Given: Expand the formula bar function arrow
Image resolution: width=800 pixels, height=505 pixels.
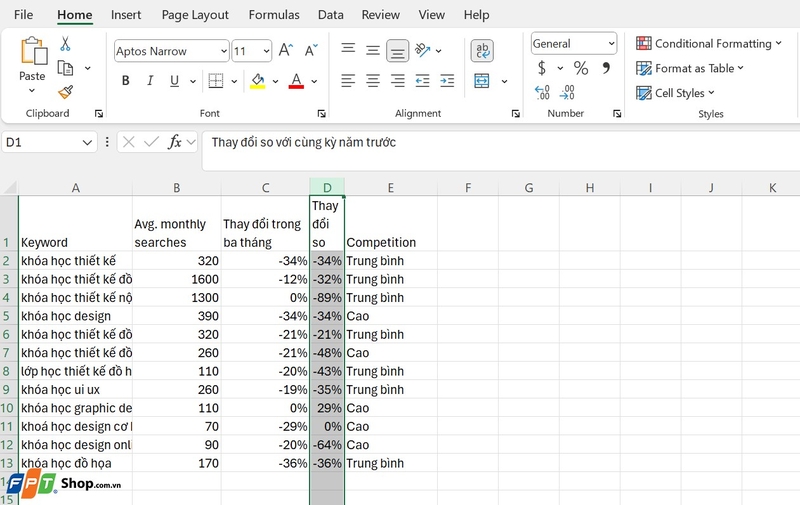Looking at the screenshot, I should tap(191, 142).
